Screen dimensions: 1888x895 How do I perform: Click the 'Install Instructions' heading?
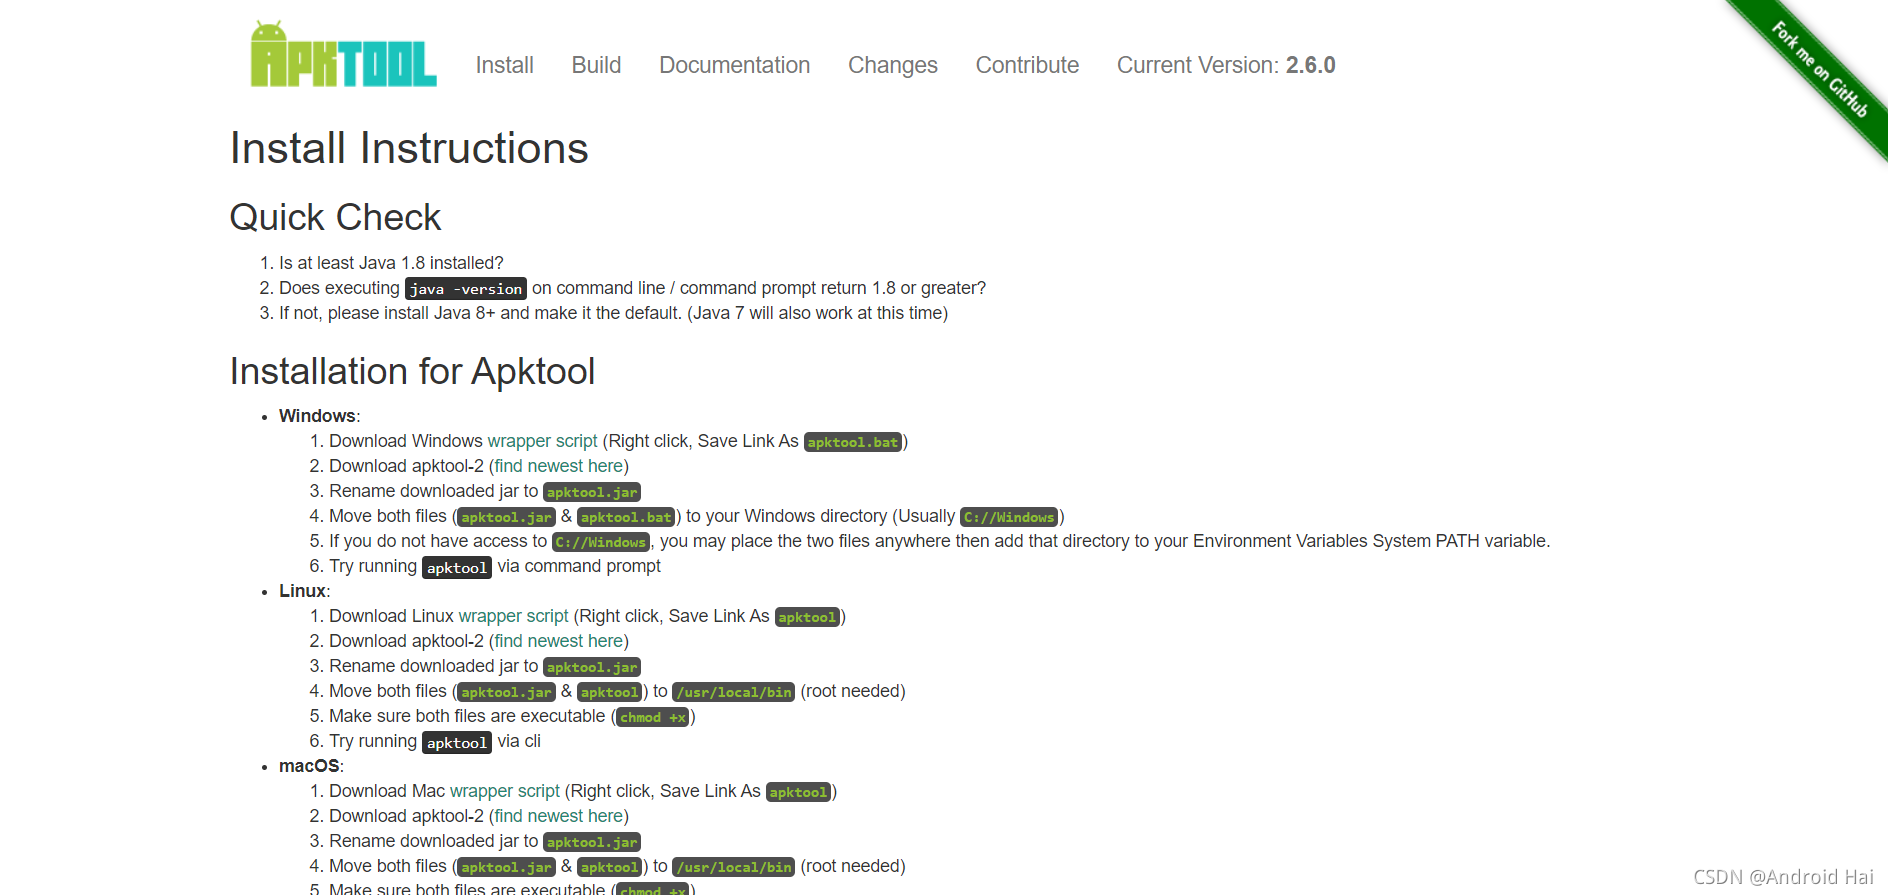point(409,148)
